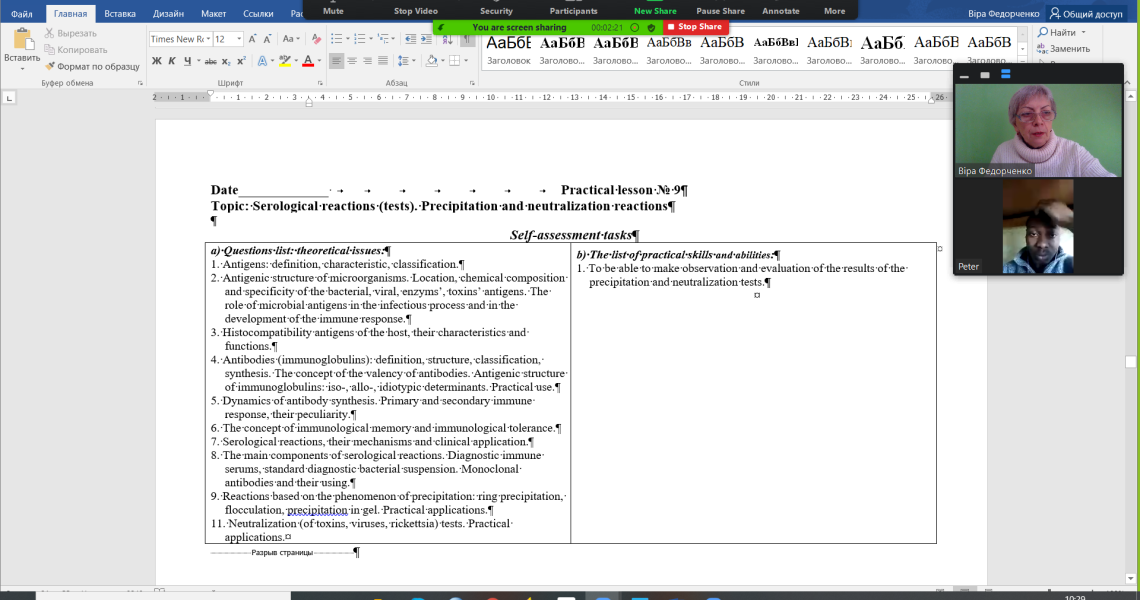The width and height of the screenshot is (1140, 600).
Task: Switch to the Вставка tab
Action: click(x=119, y=14)
